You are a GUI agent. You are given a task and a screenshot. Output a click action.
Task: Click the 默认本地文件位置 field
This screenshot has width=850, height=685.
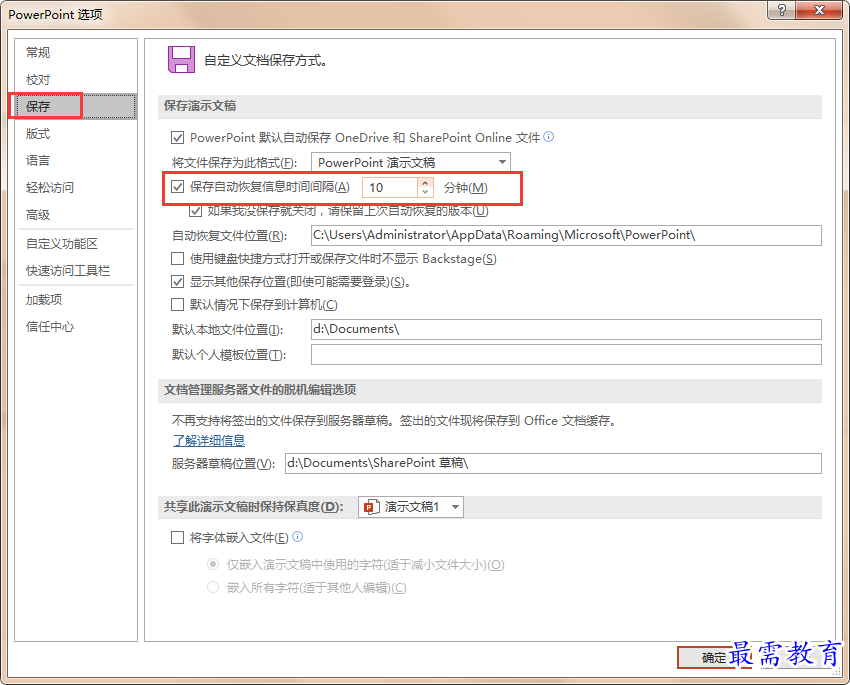[566, 329]
